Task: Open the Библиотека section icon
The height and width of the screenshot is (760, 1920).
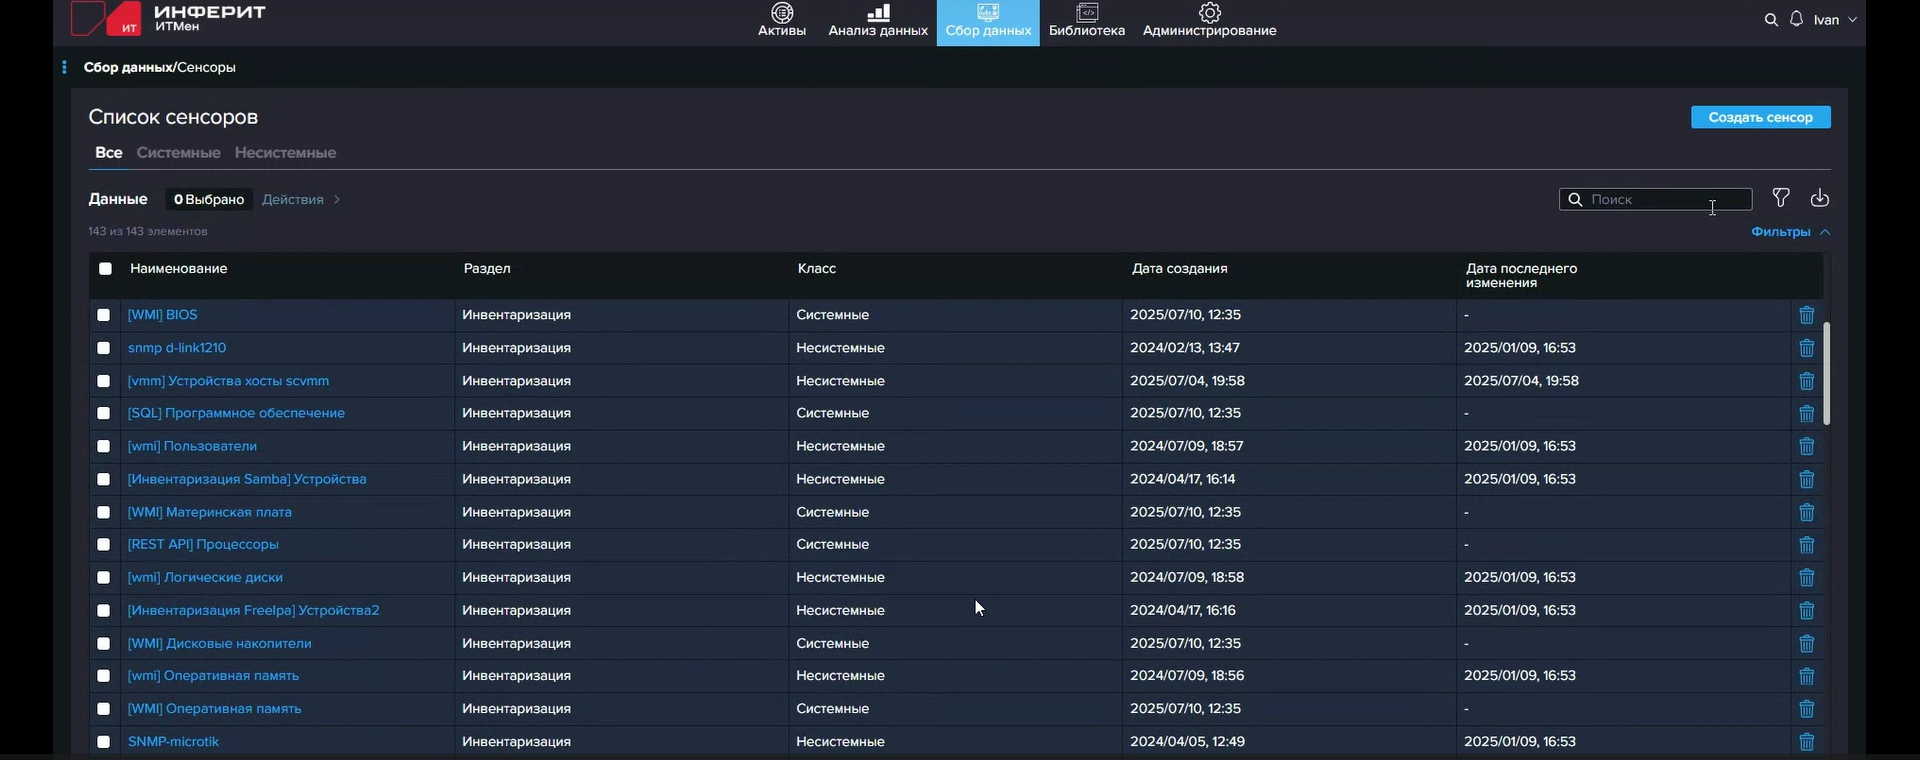Action: (1087, 13)
